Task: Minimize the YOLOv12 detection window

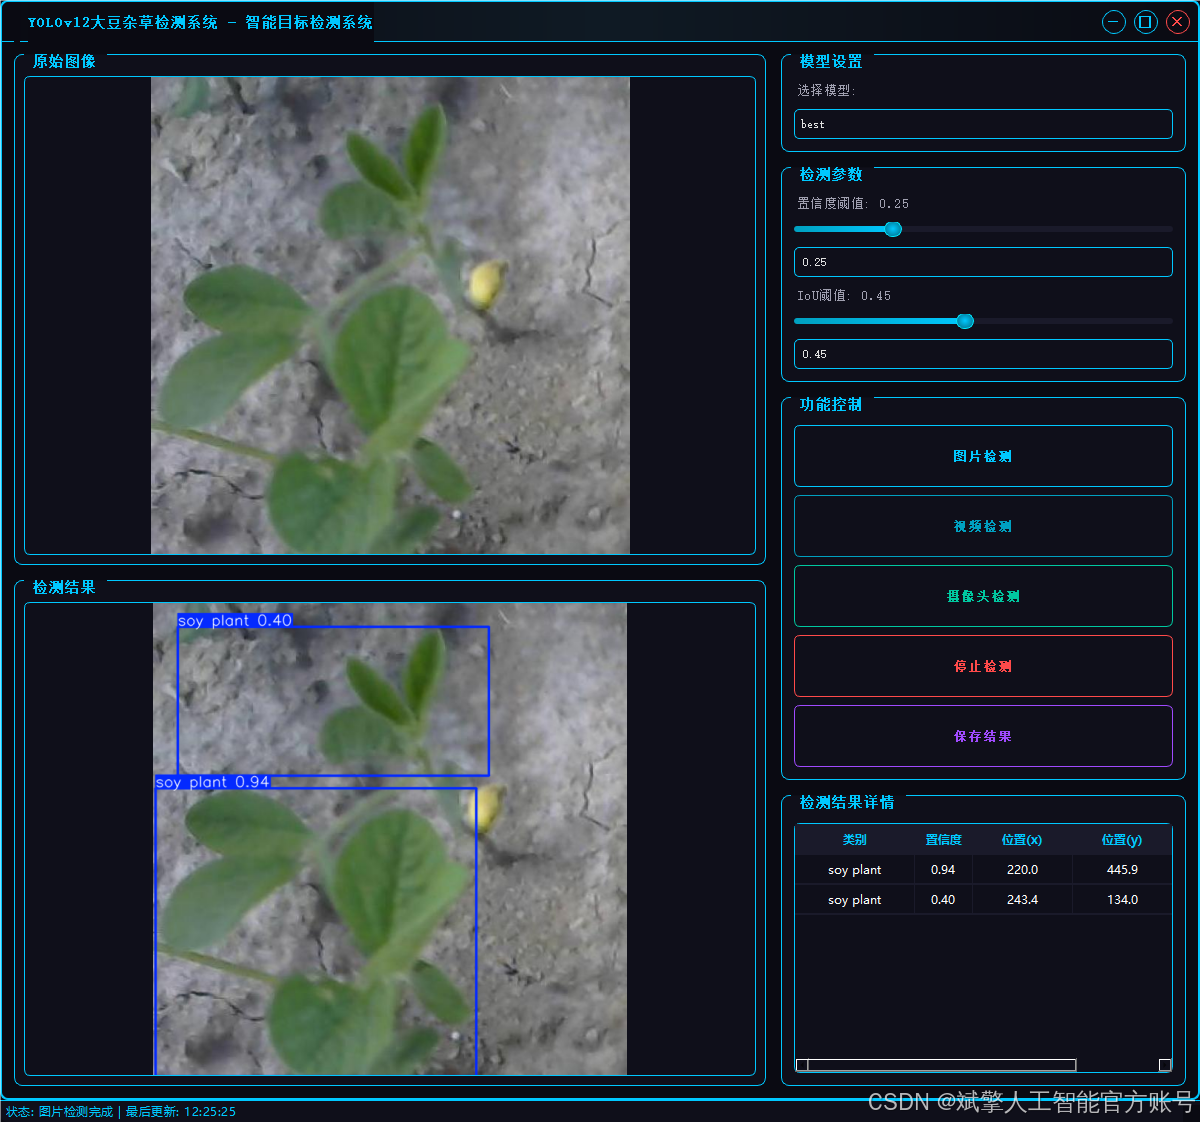Action: tap(1114, 22)
